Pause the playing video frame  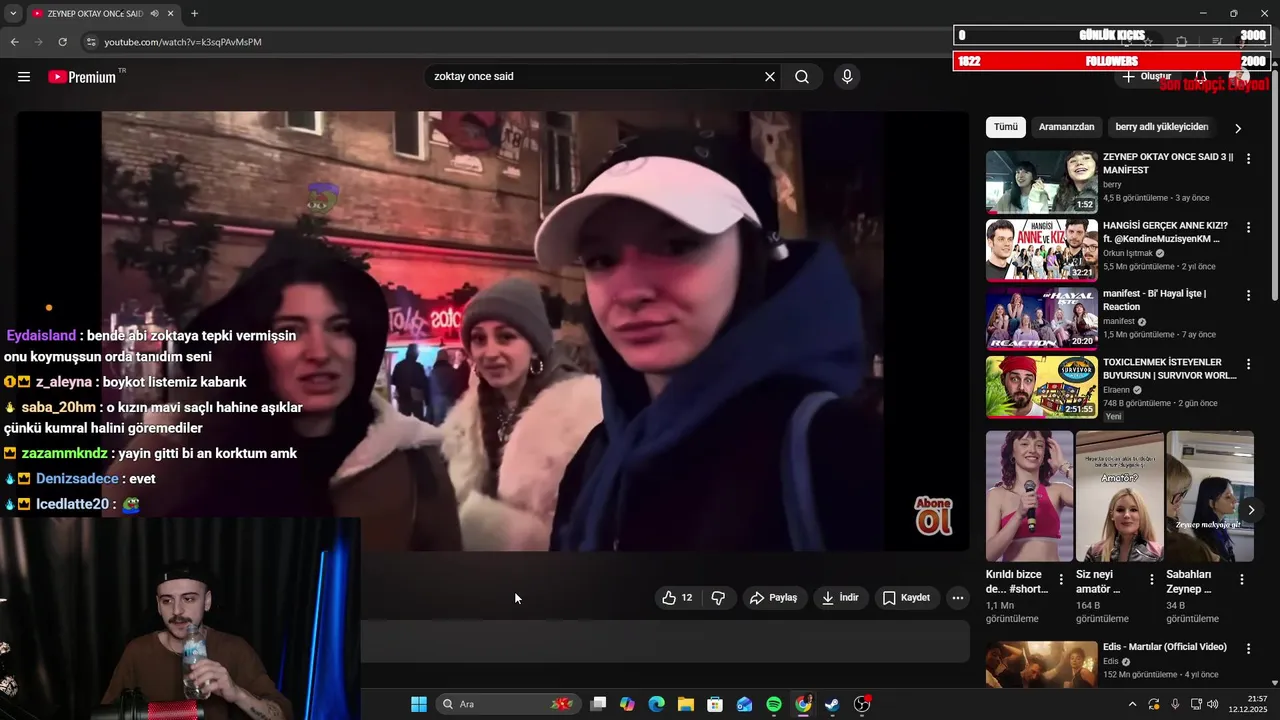click(492, 331)
